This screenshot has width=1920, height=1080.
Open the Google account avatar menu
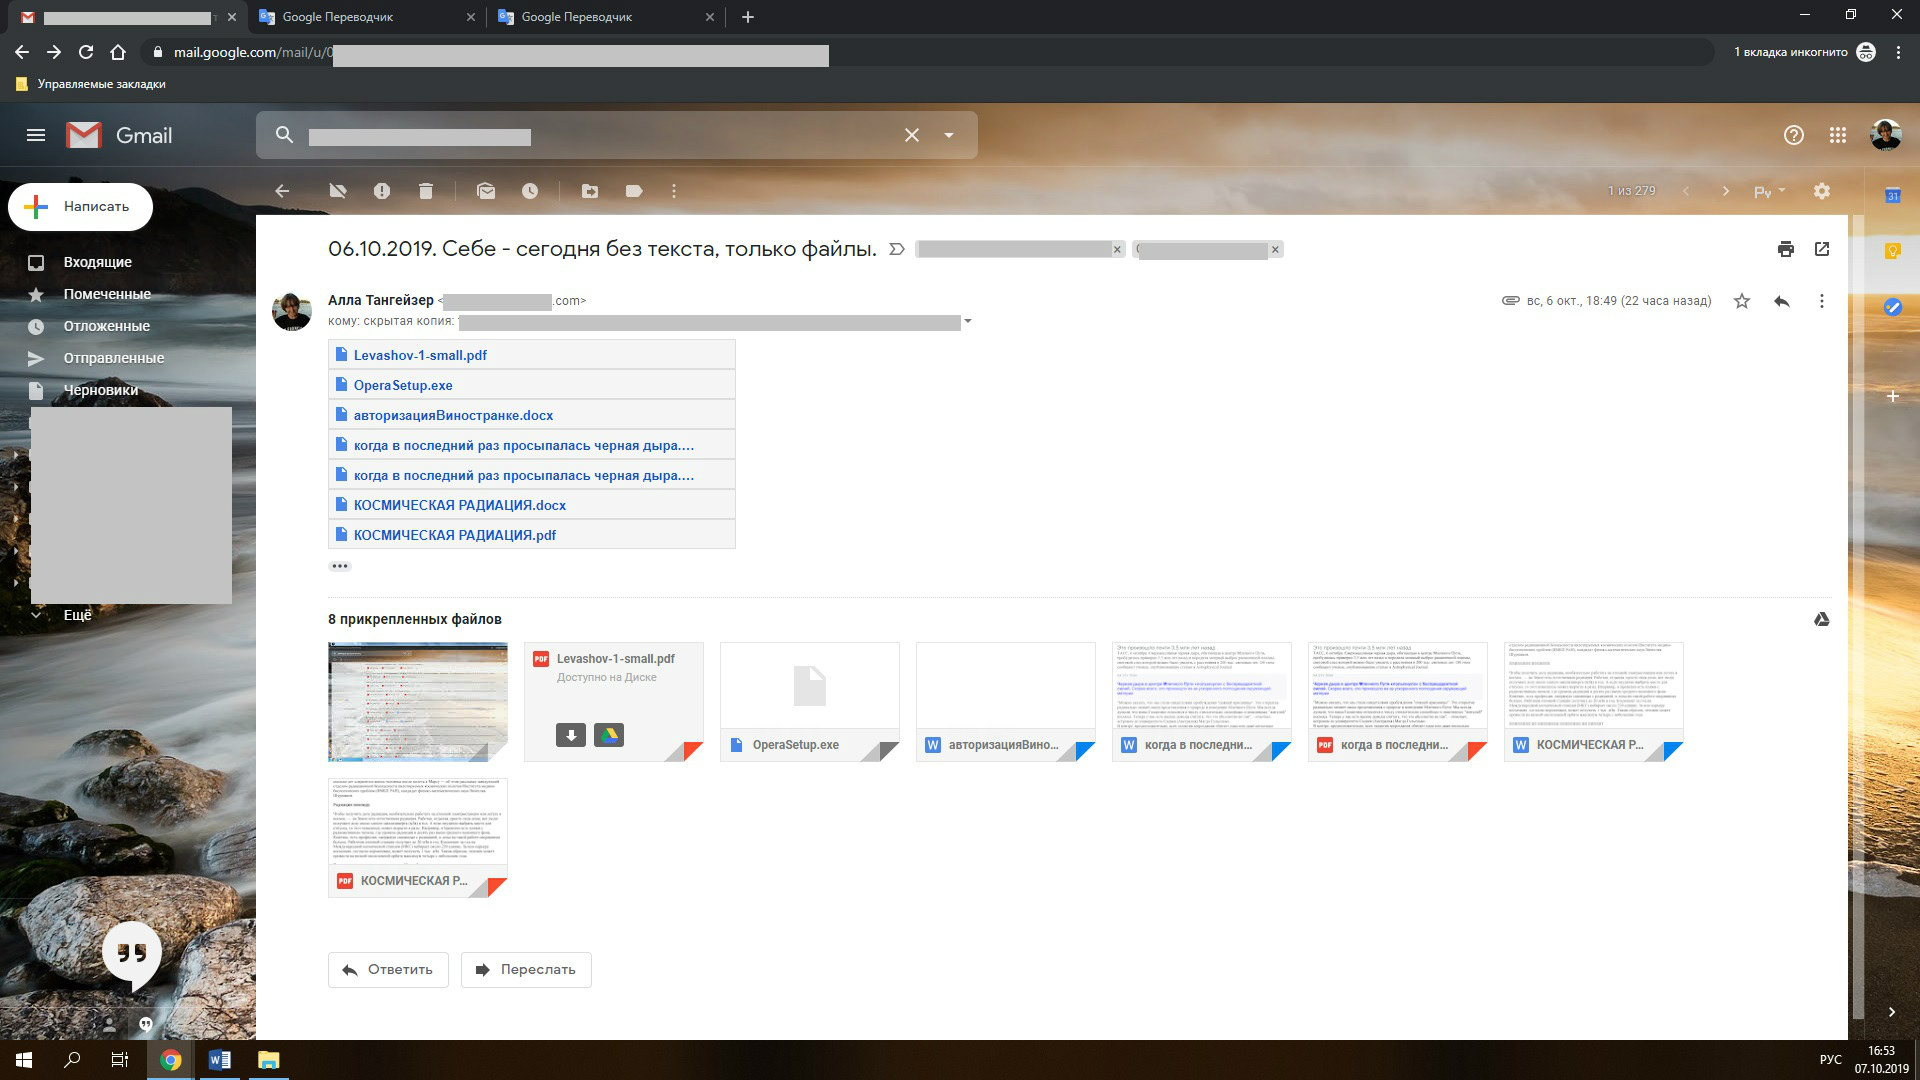1886,135
